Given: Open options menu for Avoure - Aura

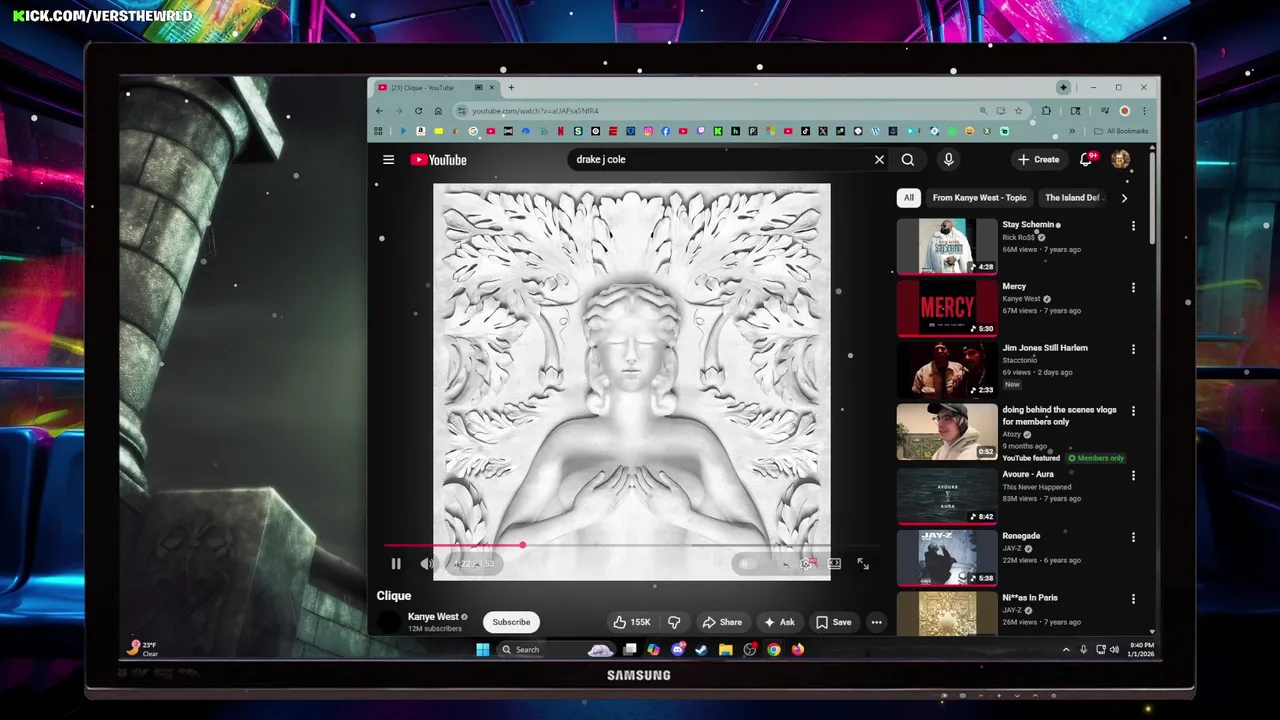Looking at the screenshot, I should [x=1133, y=475].
